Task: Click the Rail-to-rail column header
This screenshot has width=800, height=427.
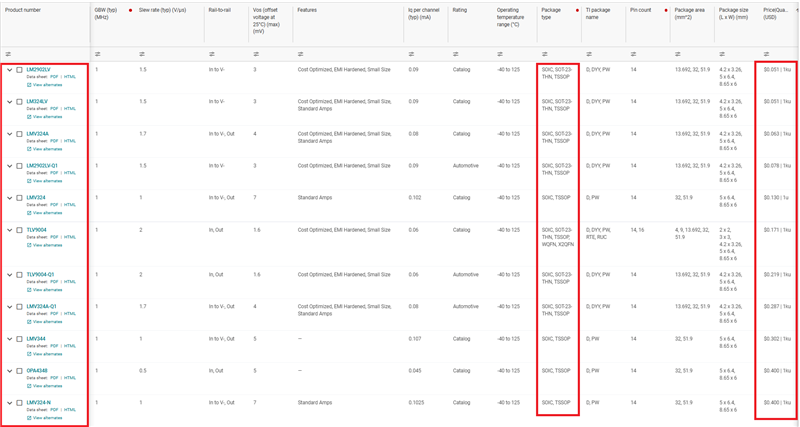Action: click(x=220, y=10)
